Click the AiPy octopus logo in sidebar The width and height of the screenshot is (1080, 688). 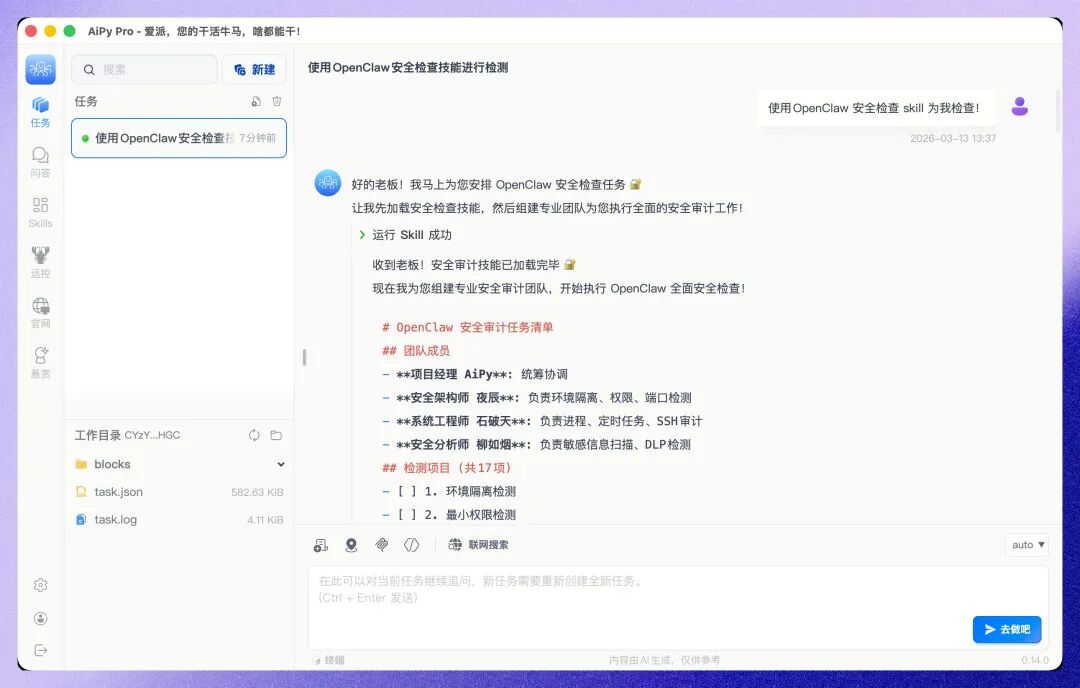tap(41, 69)
